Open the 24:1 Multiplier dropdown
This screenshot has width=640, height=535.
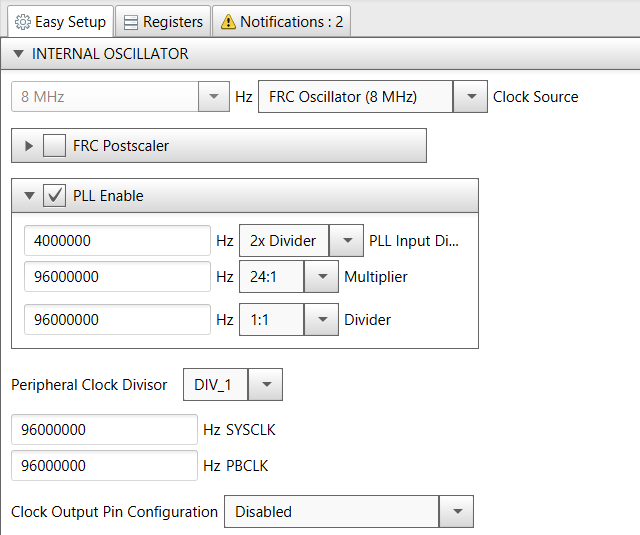click(x=321, y=277)
